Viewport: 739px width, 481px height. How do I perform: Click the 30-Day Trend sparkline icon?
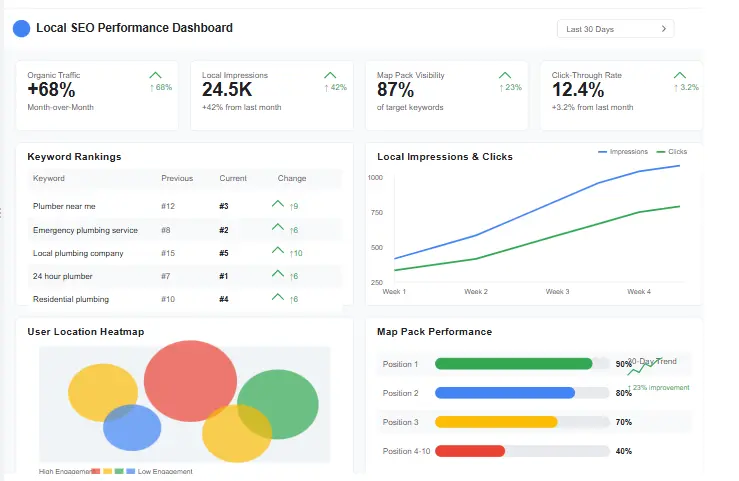tap(640, 369)
